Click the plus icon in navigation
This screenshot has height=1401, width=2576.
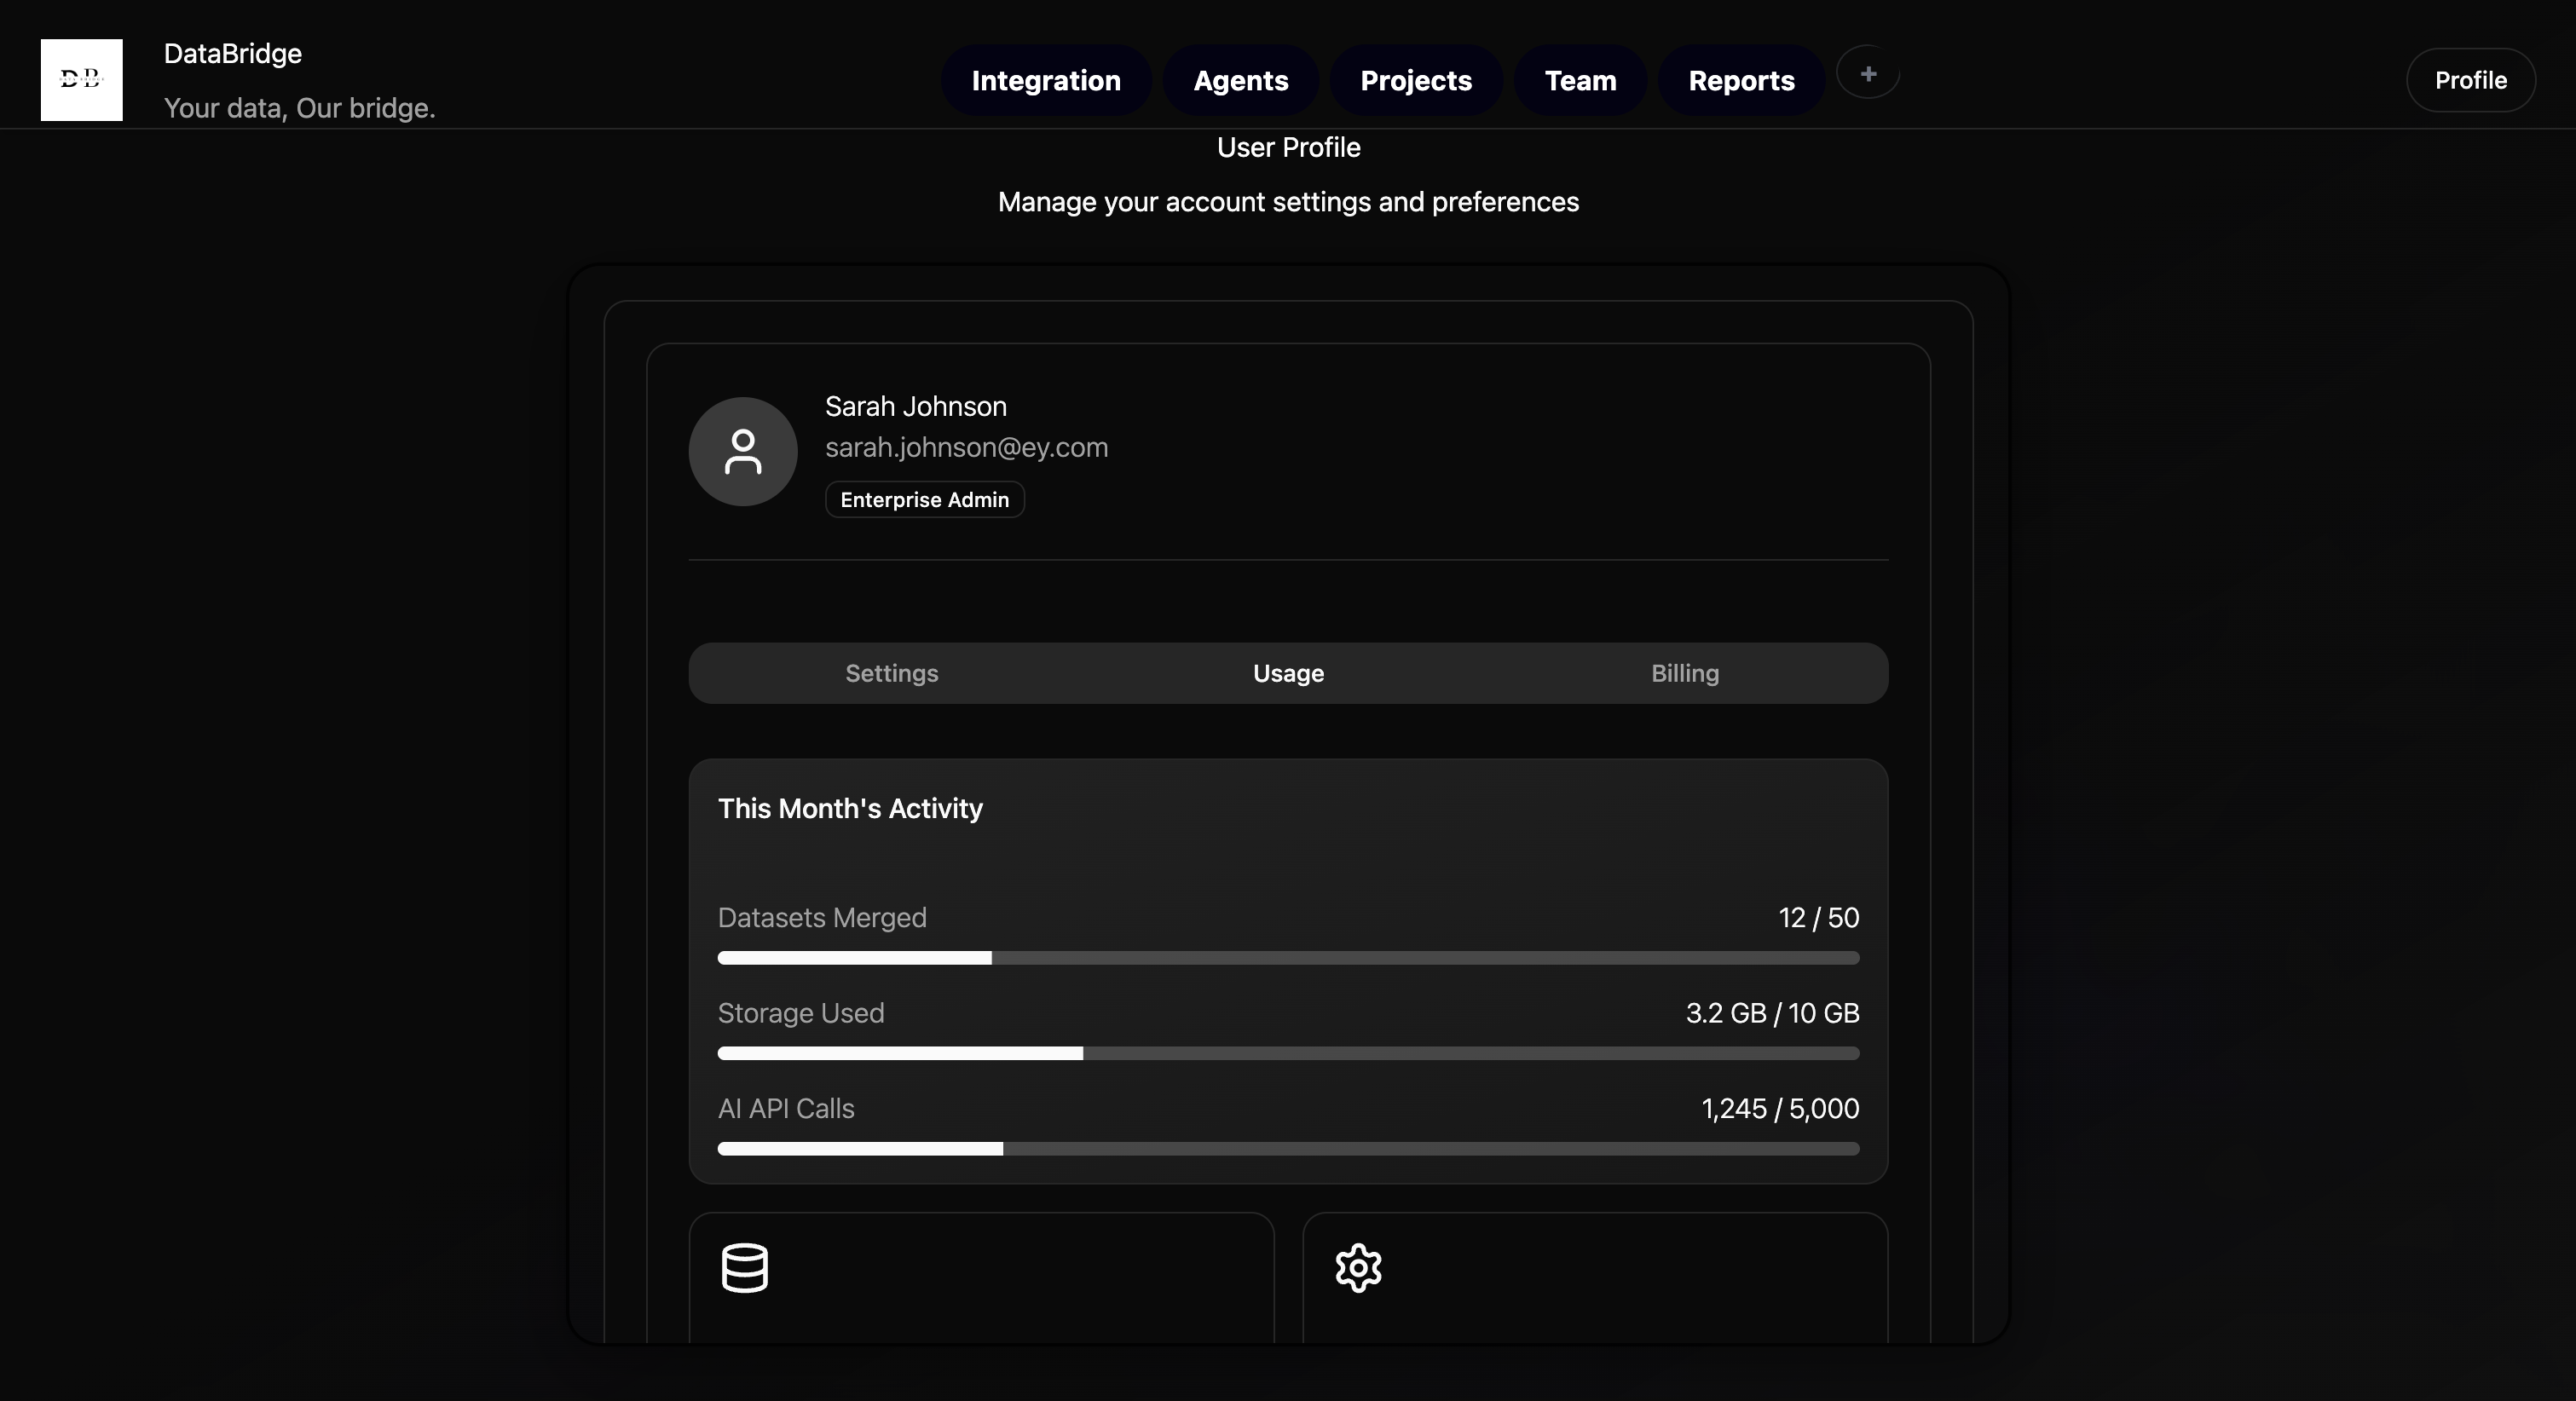[1867, 73]
